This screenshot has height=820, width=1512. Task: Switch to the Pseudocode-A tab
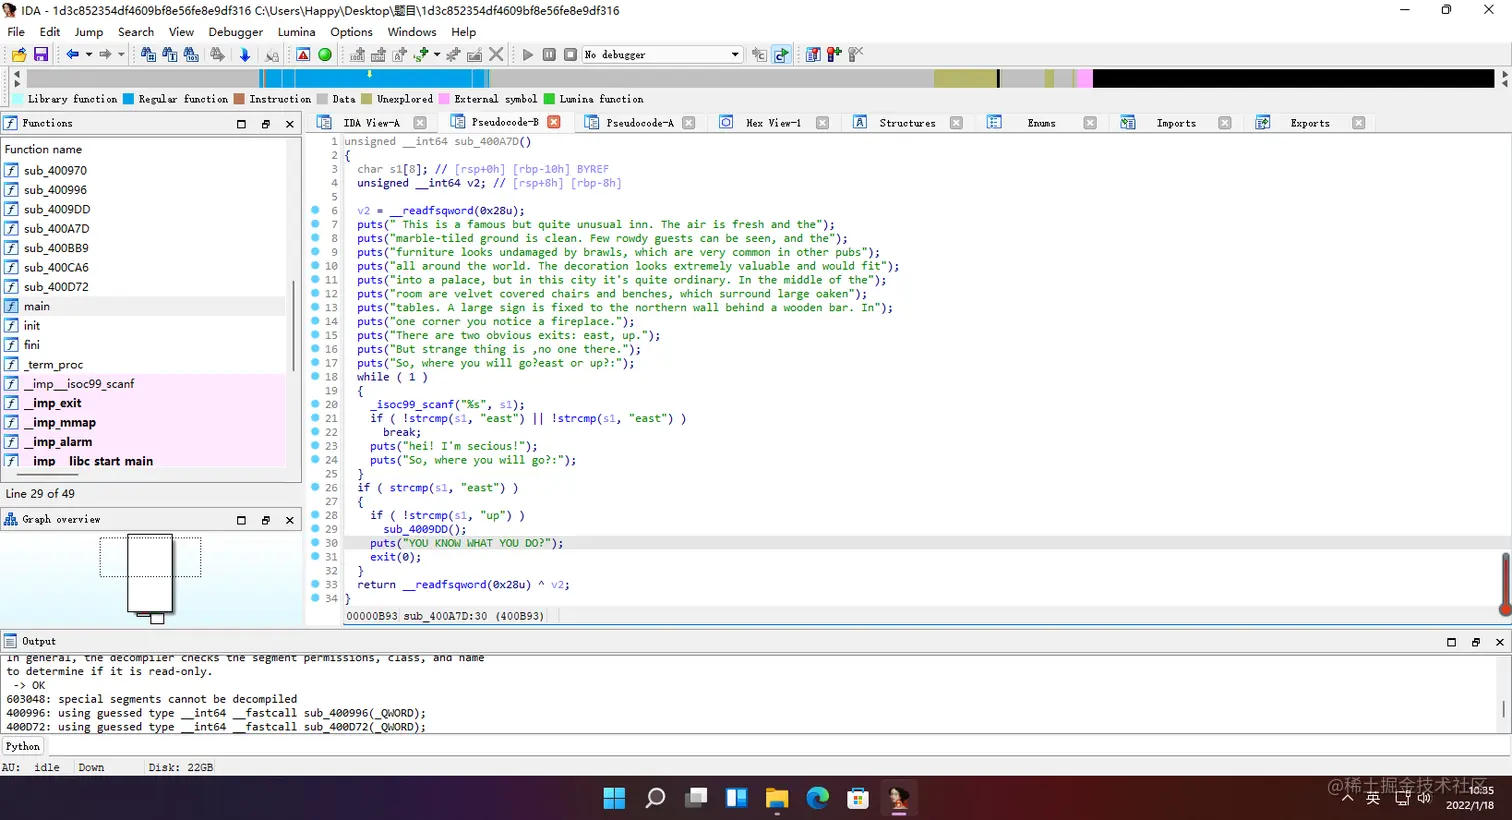click(639, 123)
